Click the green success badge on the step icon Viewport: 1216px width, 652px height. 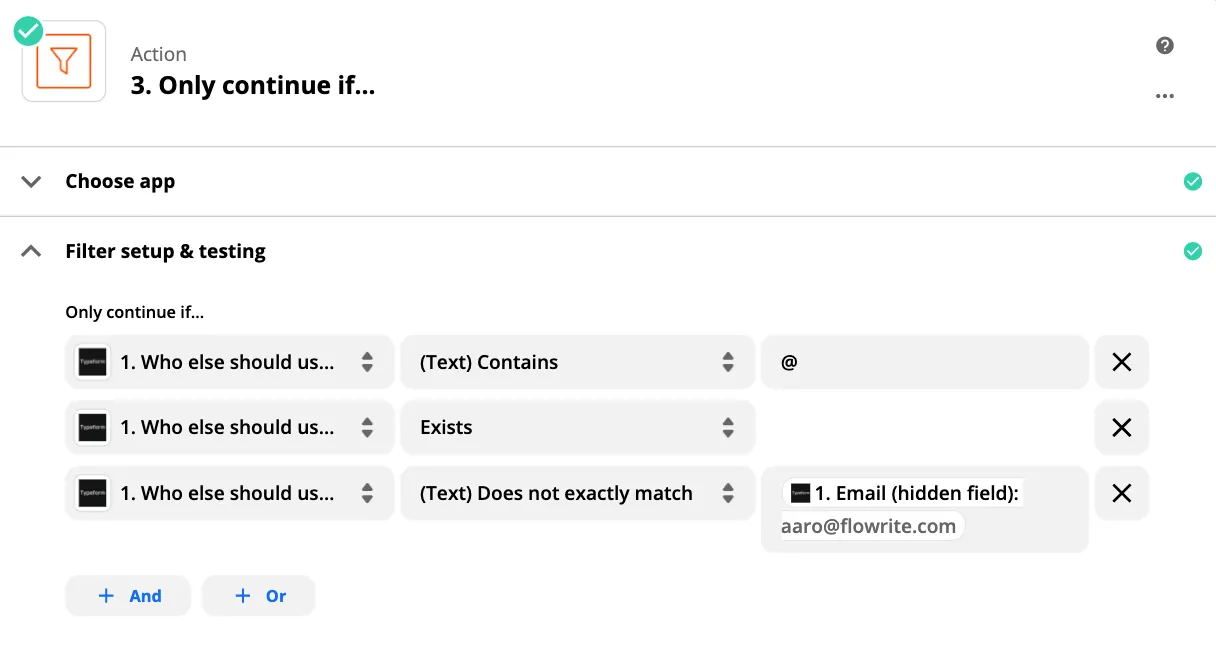27,30
